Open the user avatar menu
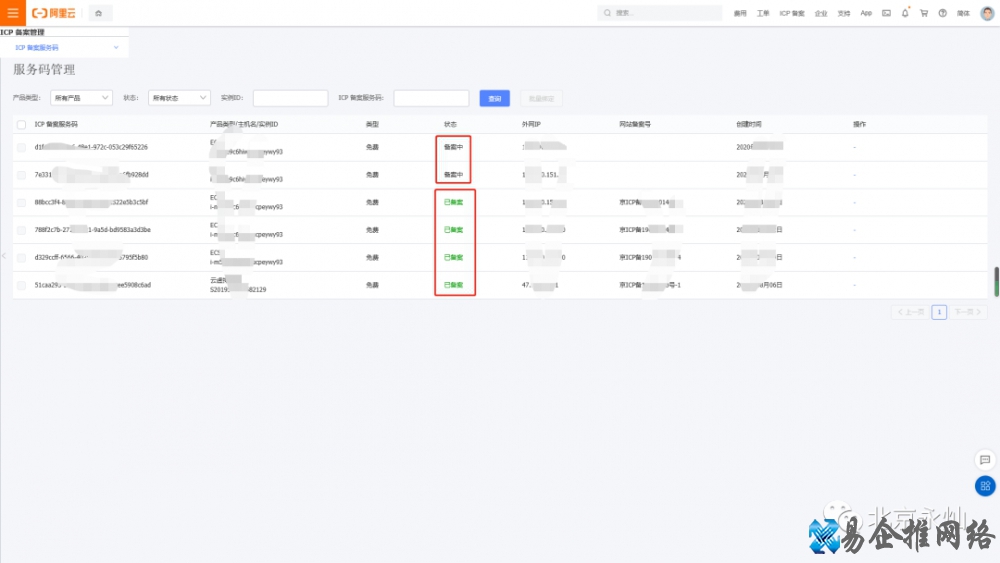The image size is (1000, 563). pos(987,13)
